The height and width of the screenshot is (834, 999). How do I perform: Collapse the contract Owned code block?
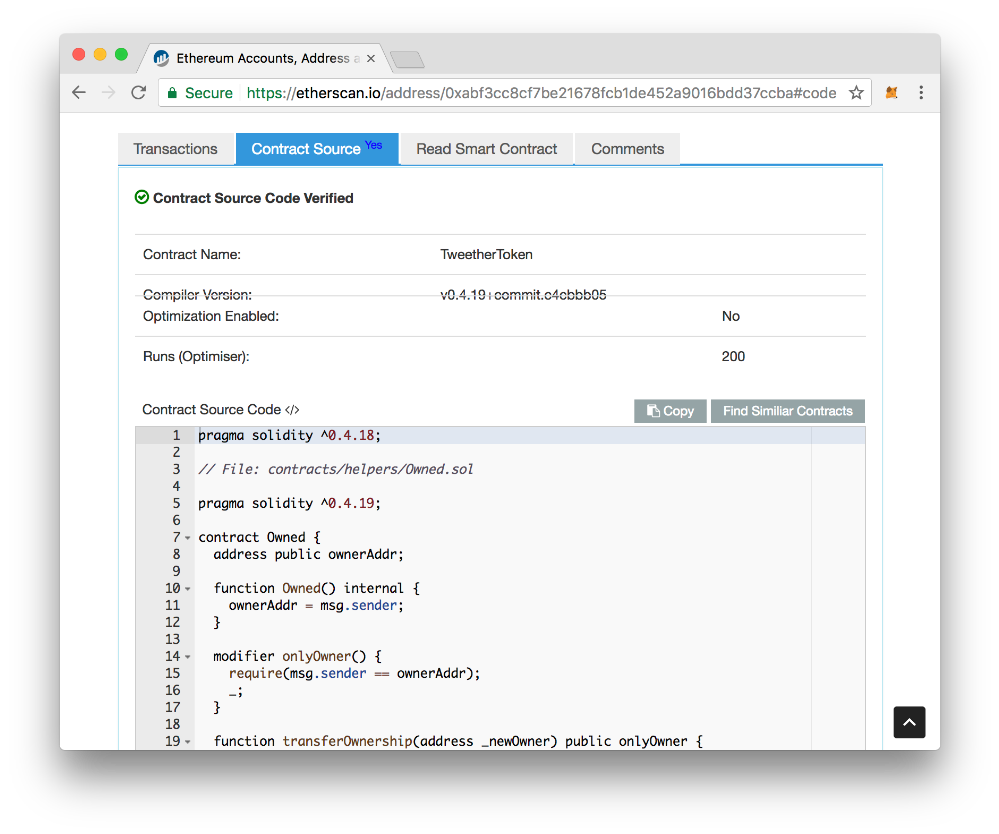188,538
